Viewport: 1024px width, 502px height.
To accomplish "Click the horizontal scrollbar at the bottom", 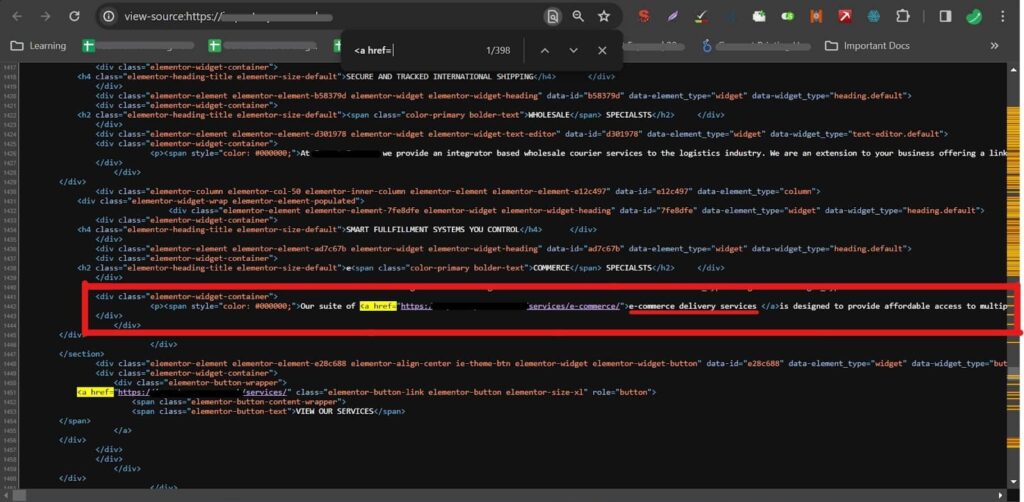I will 503,495.
